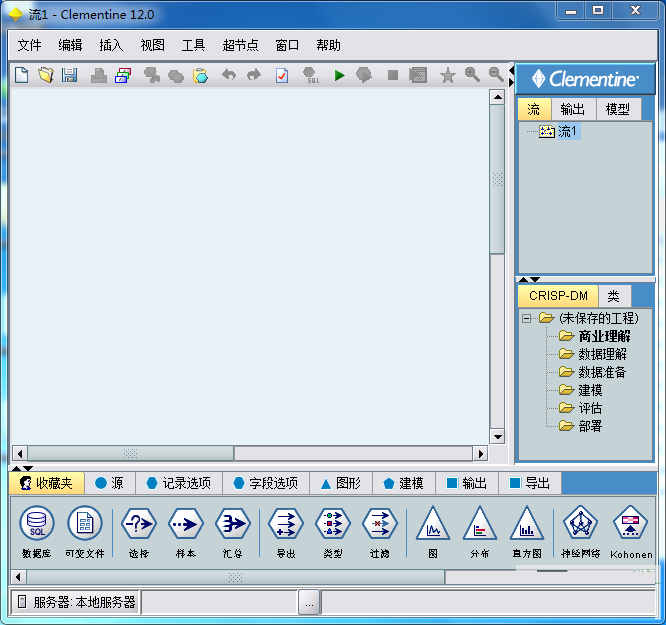
Task: Open the 建模 palette tab
Action: tap(404, 483)
